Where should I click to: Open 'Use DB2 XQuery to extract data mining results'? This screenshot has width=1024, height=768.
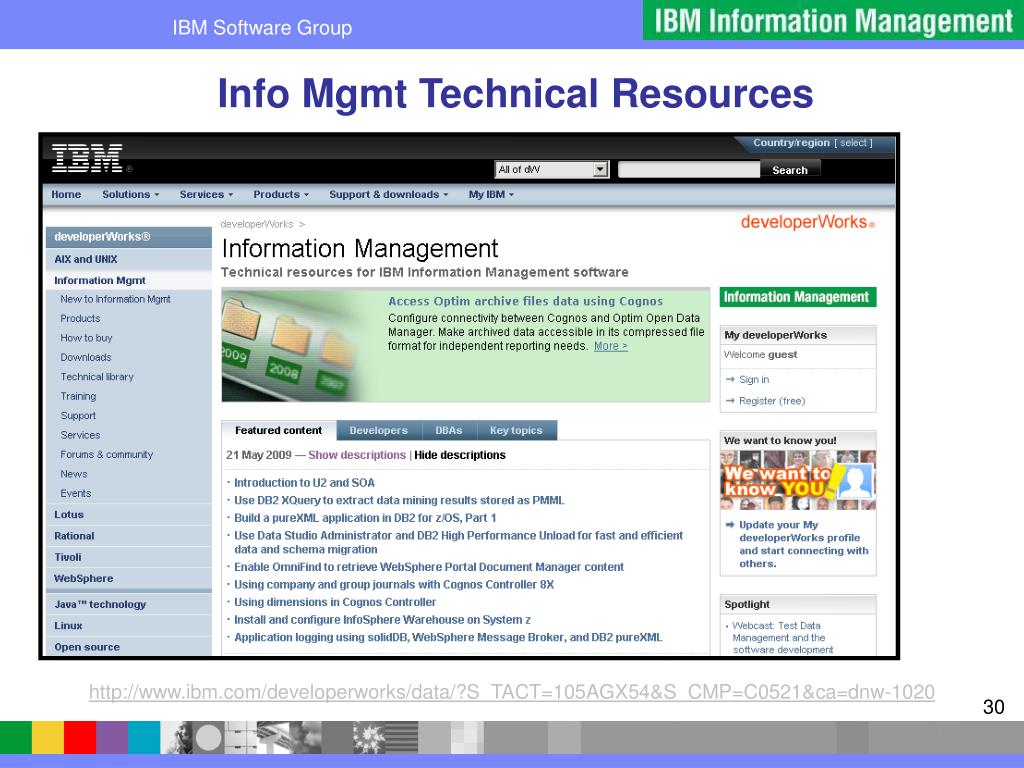pyautogui.click(x=399, y=501)
